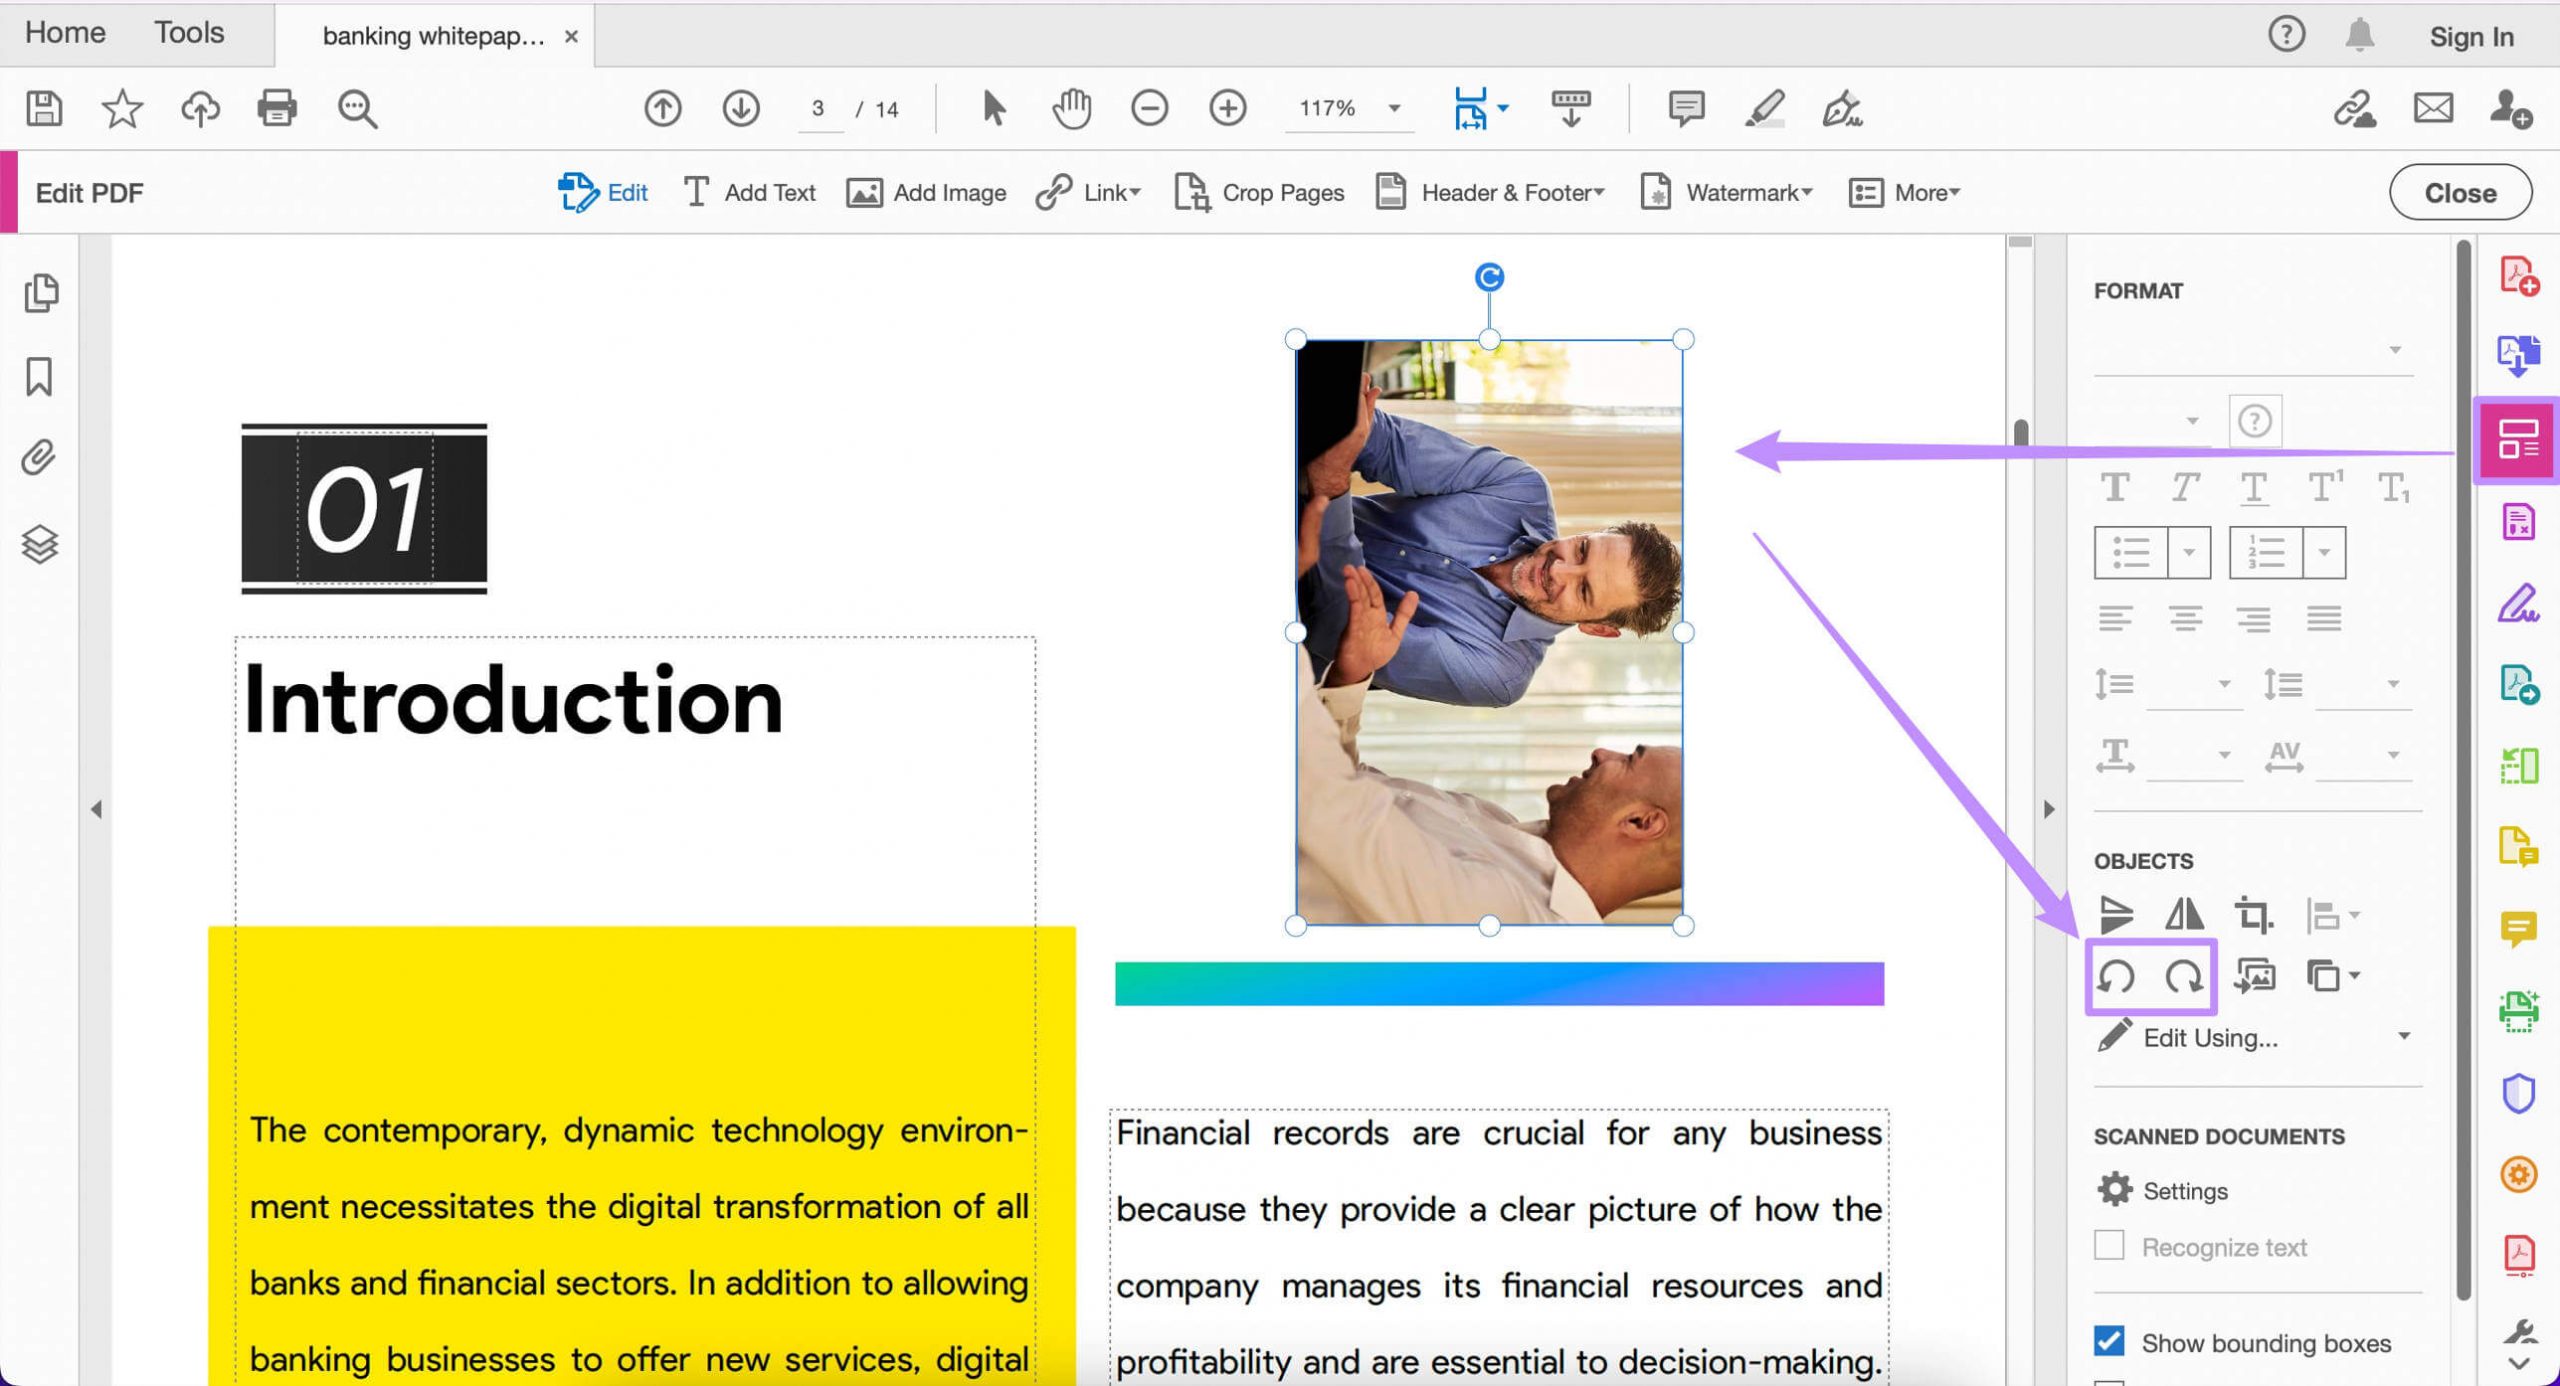The width and height of the screenshot is (2560, 1386).
Task: Select the Hand tool in the toolbar
Action: (x=1070, y=108)
